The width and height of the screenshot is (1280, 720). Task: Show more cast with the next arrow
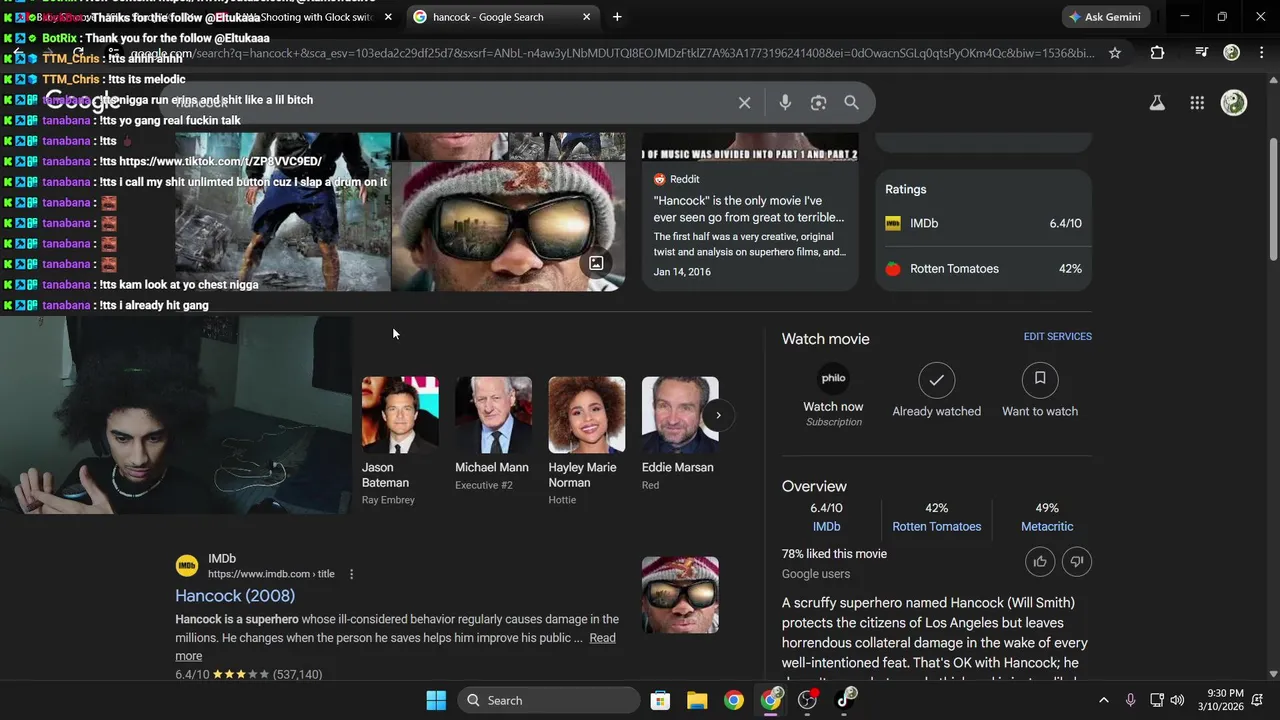pos(718,415)
